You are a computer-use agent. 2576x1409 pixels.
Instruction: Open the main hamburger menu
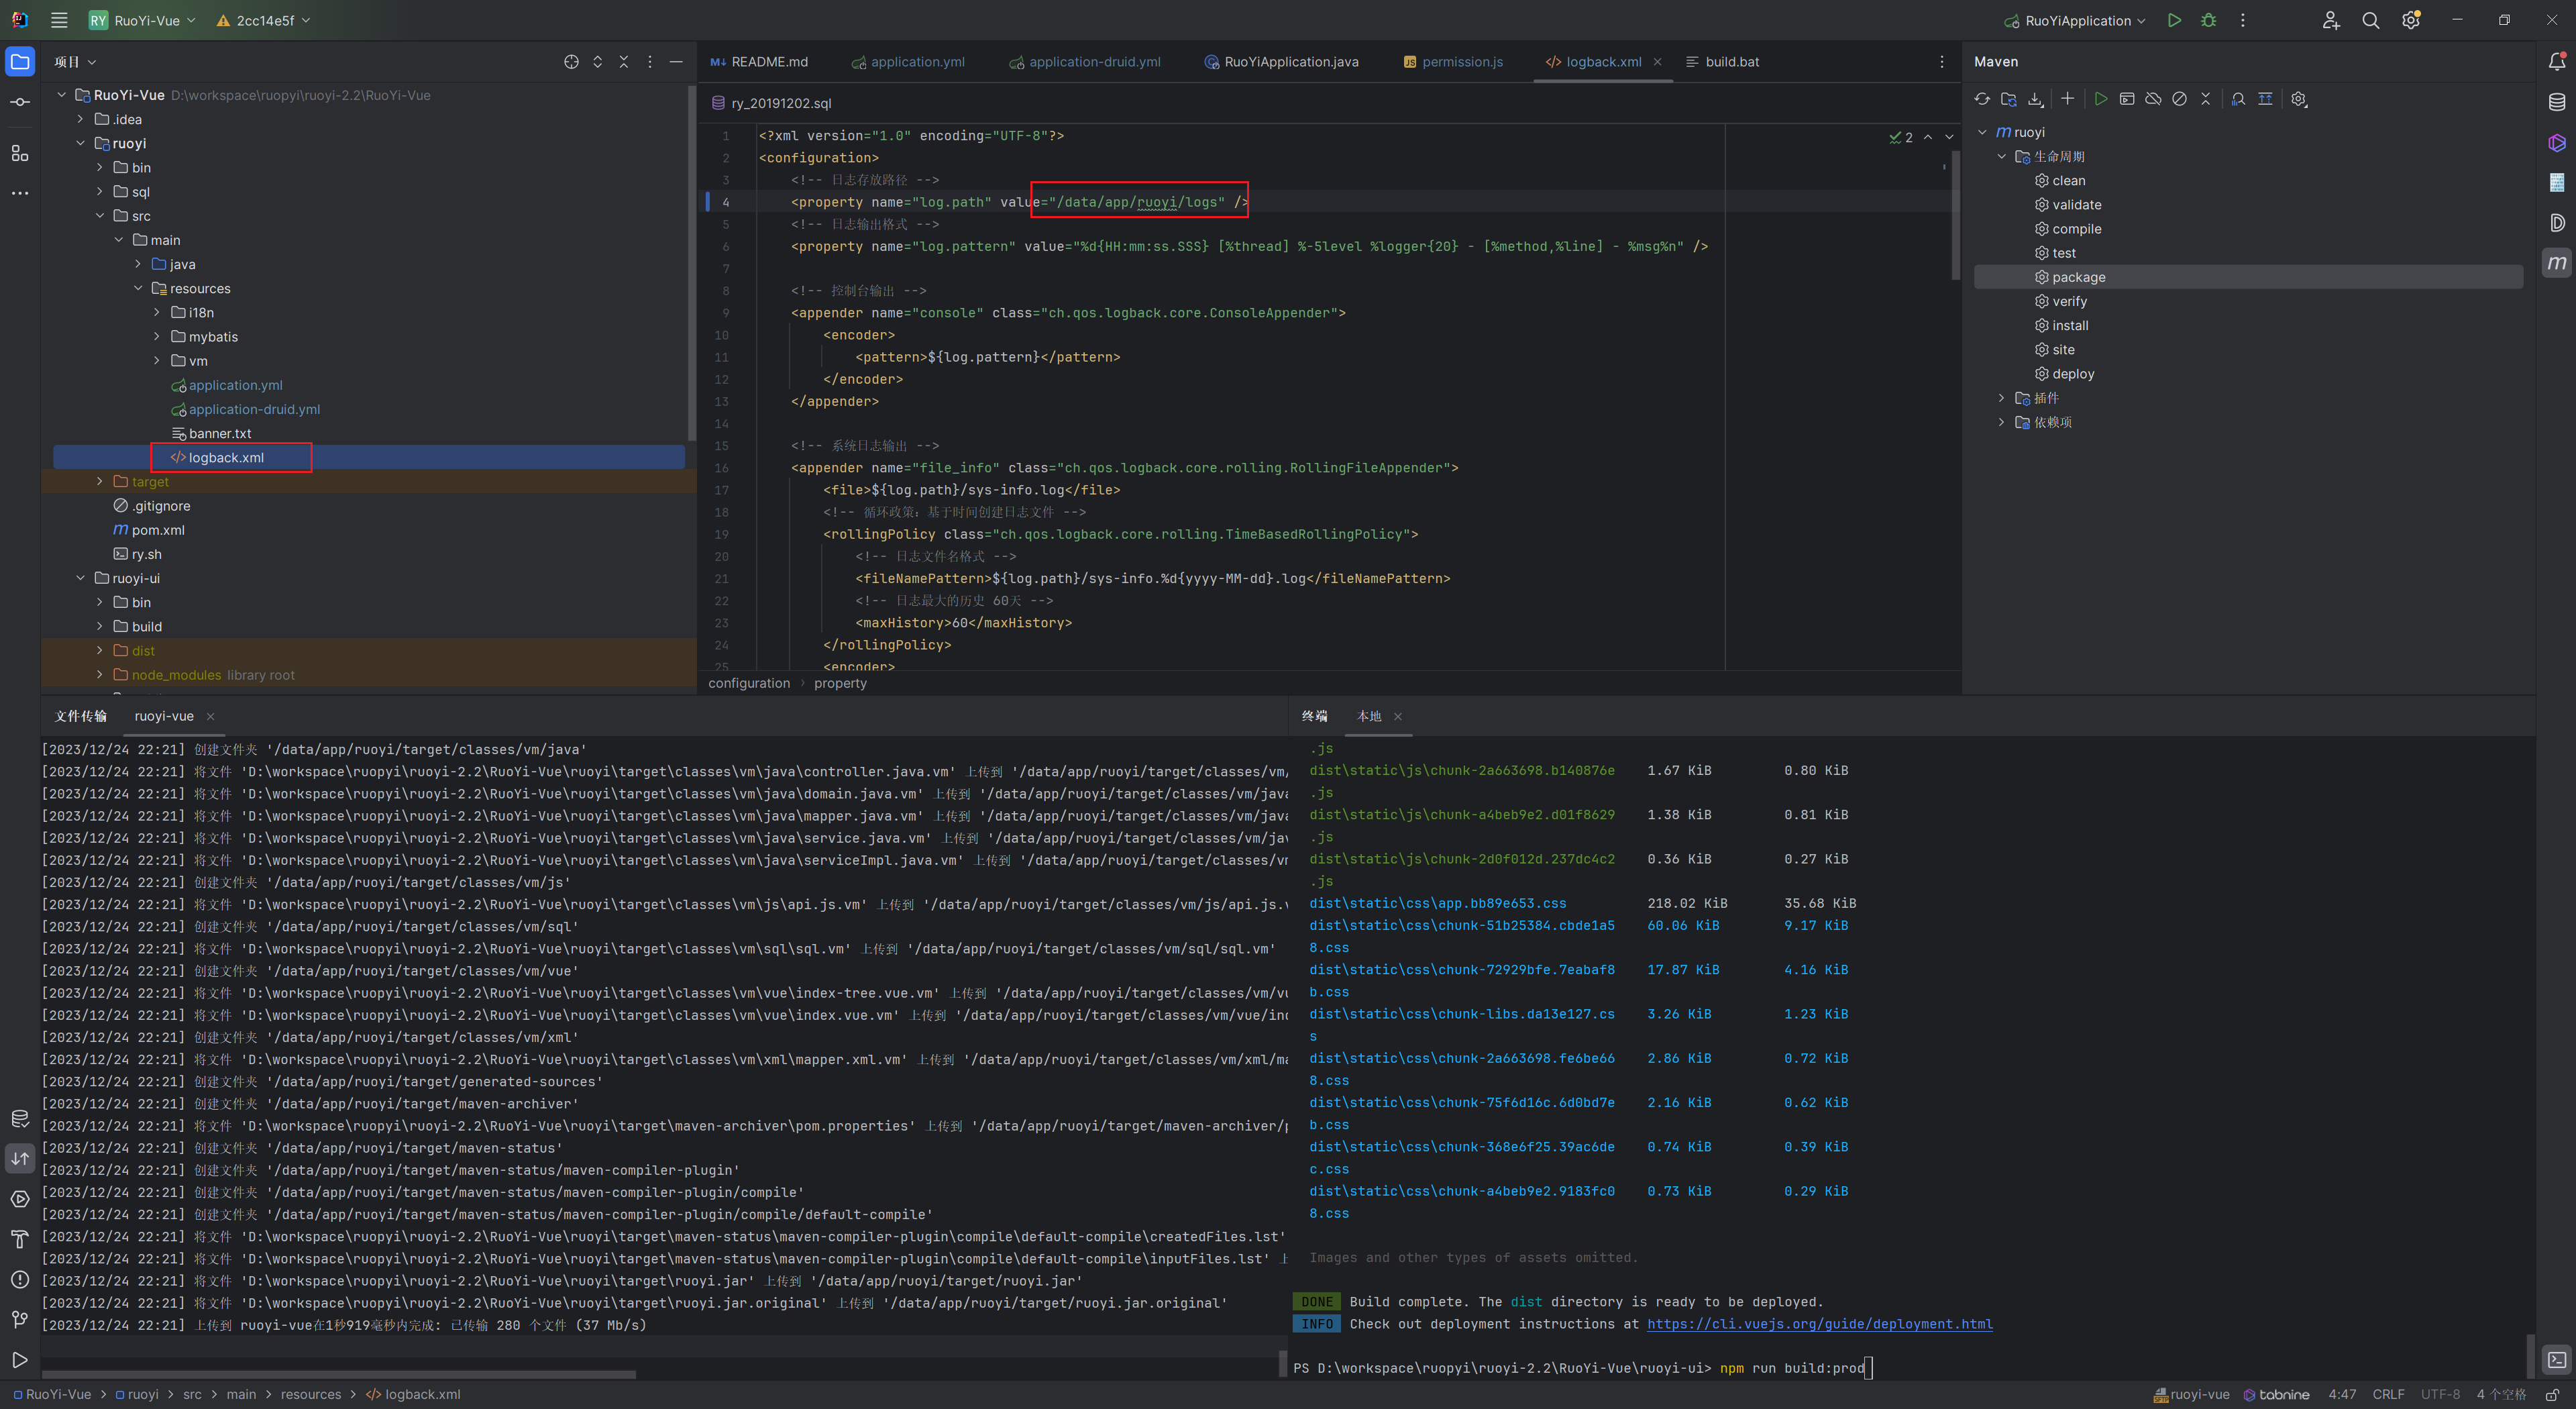[x=59, y=20]
